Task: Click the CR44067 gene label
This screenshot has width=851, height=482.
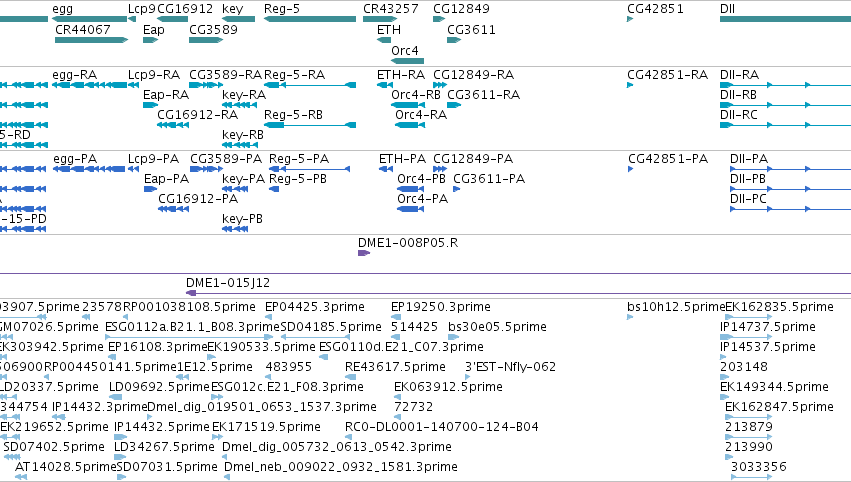Action: pyautogui.click(x=82, y=30)
